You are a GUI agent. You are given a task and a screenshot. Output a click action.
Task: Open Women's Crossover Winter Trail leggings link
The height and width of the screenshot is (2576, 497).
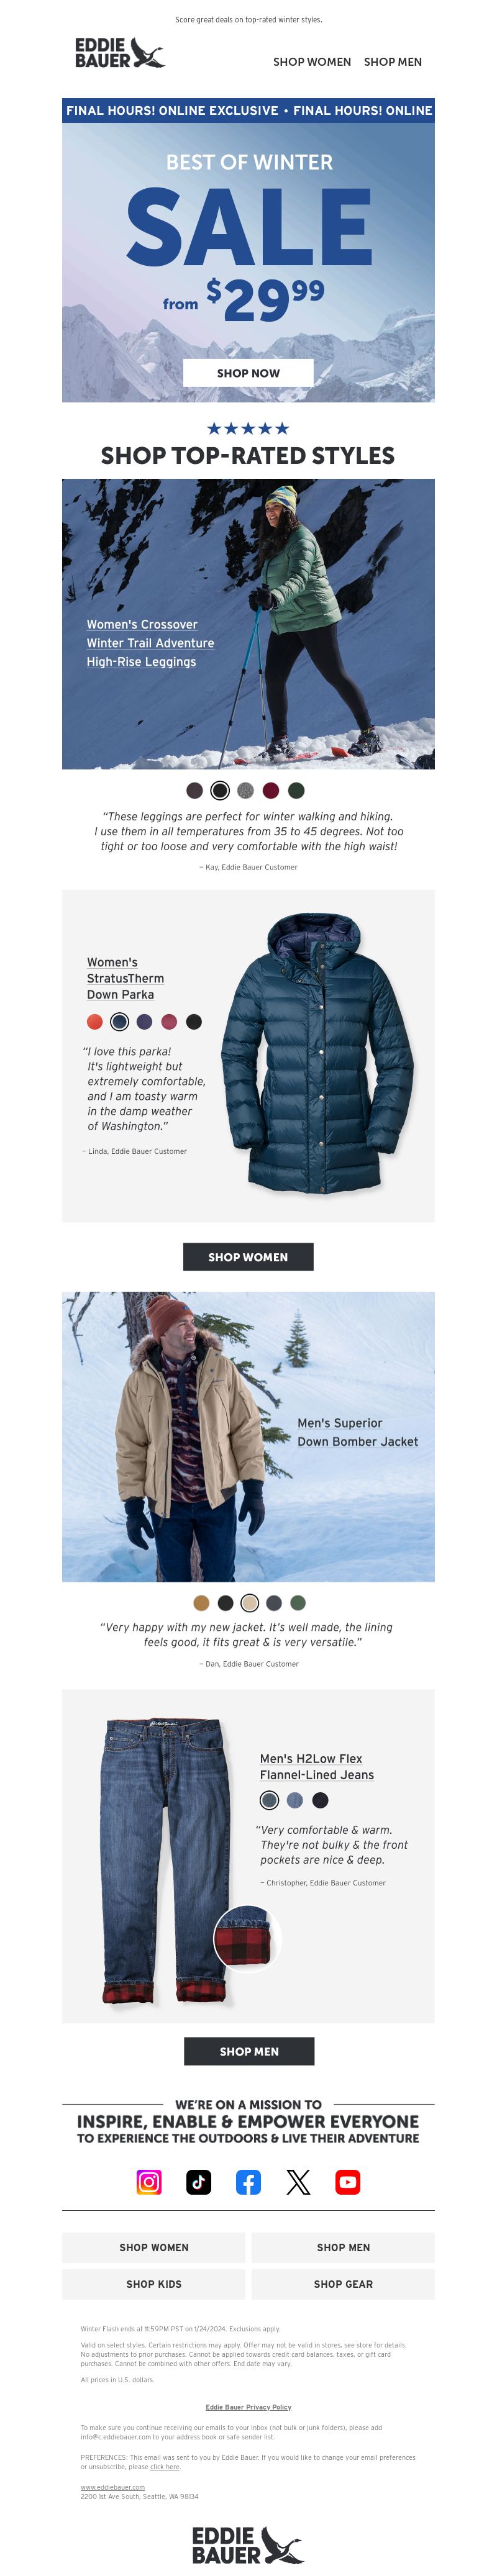(150, 643)
